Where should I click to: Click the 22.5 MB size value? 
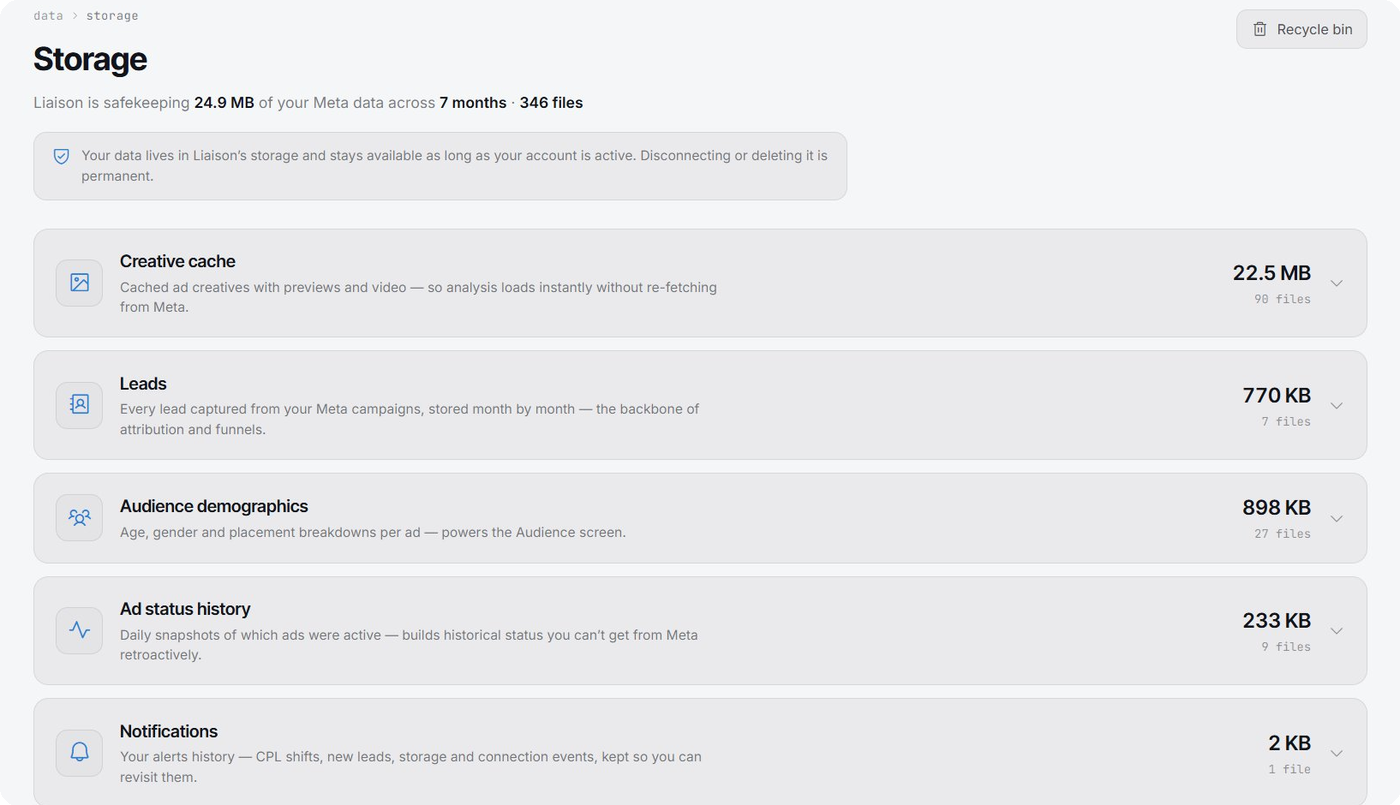pos(1271,273)
